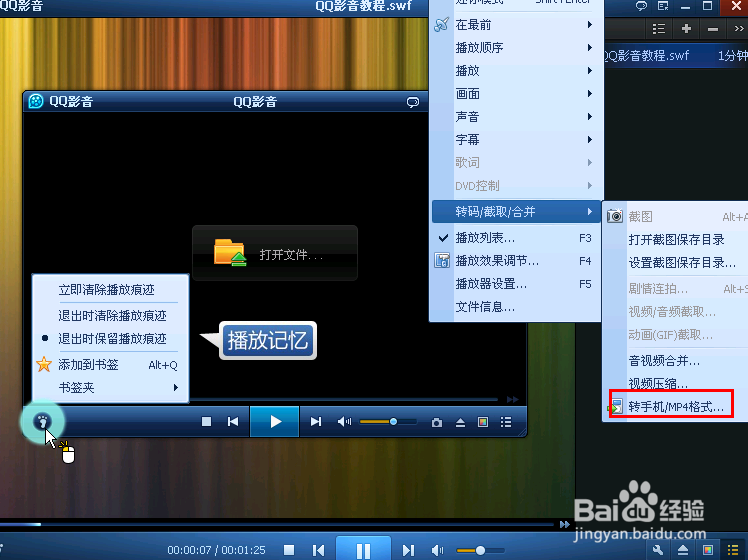Go to previous track in inner player

(233, 422)
